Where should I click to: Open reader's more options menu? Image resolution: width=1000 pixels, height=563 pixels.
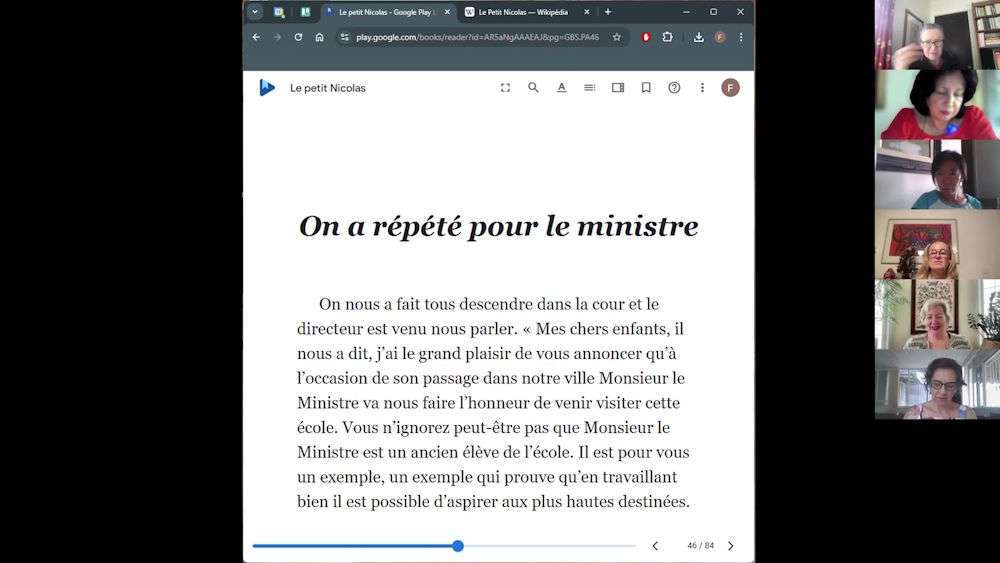702,87
